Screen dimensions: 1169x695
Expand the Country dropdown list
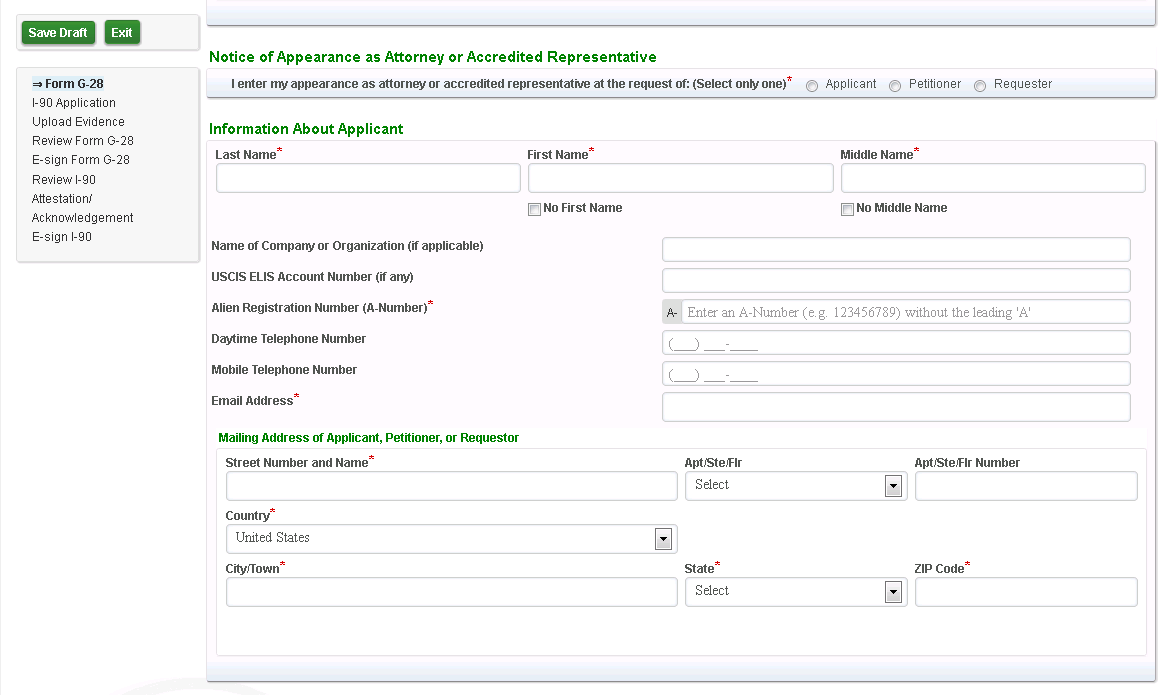pyautogui.click(x=451, y=539)
